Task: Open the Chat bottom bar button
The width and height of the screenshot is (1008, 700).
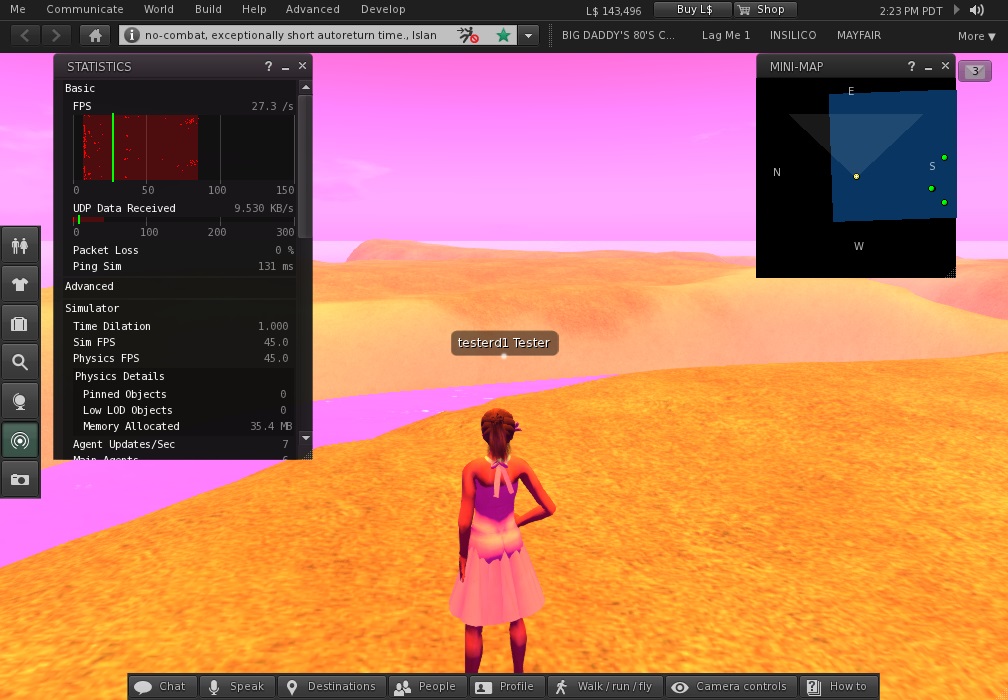Action: [163, 687]
